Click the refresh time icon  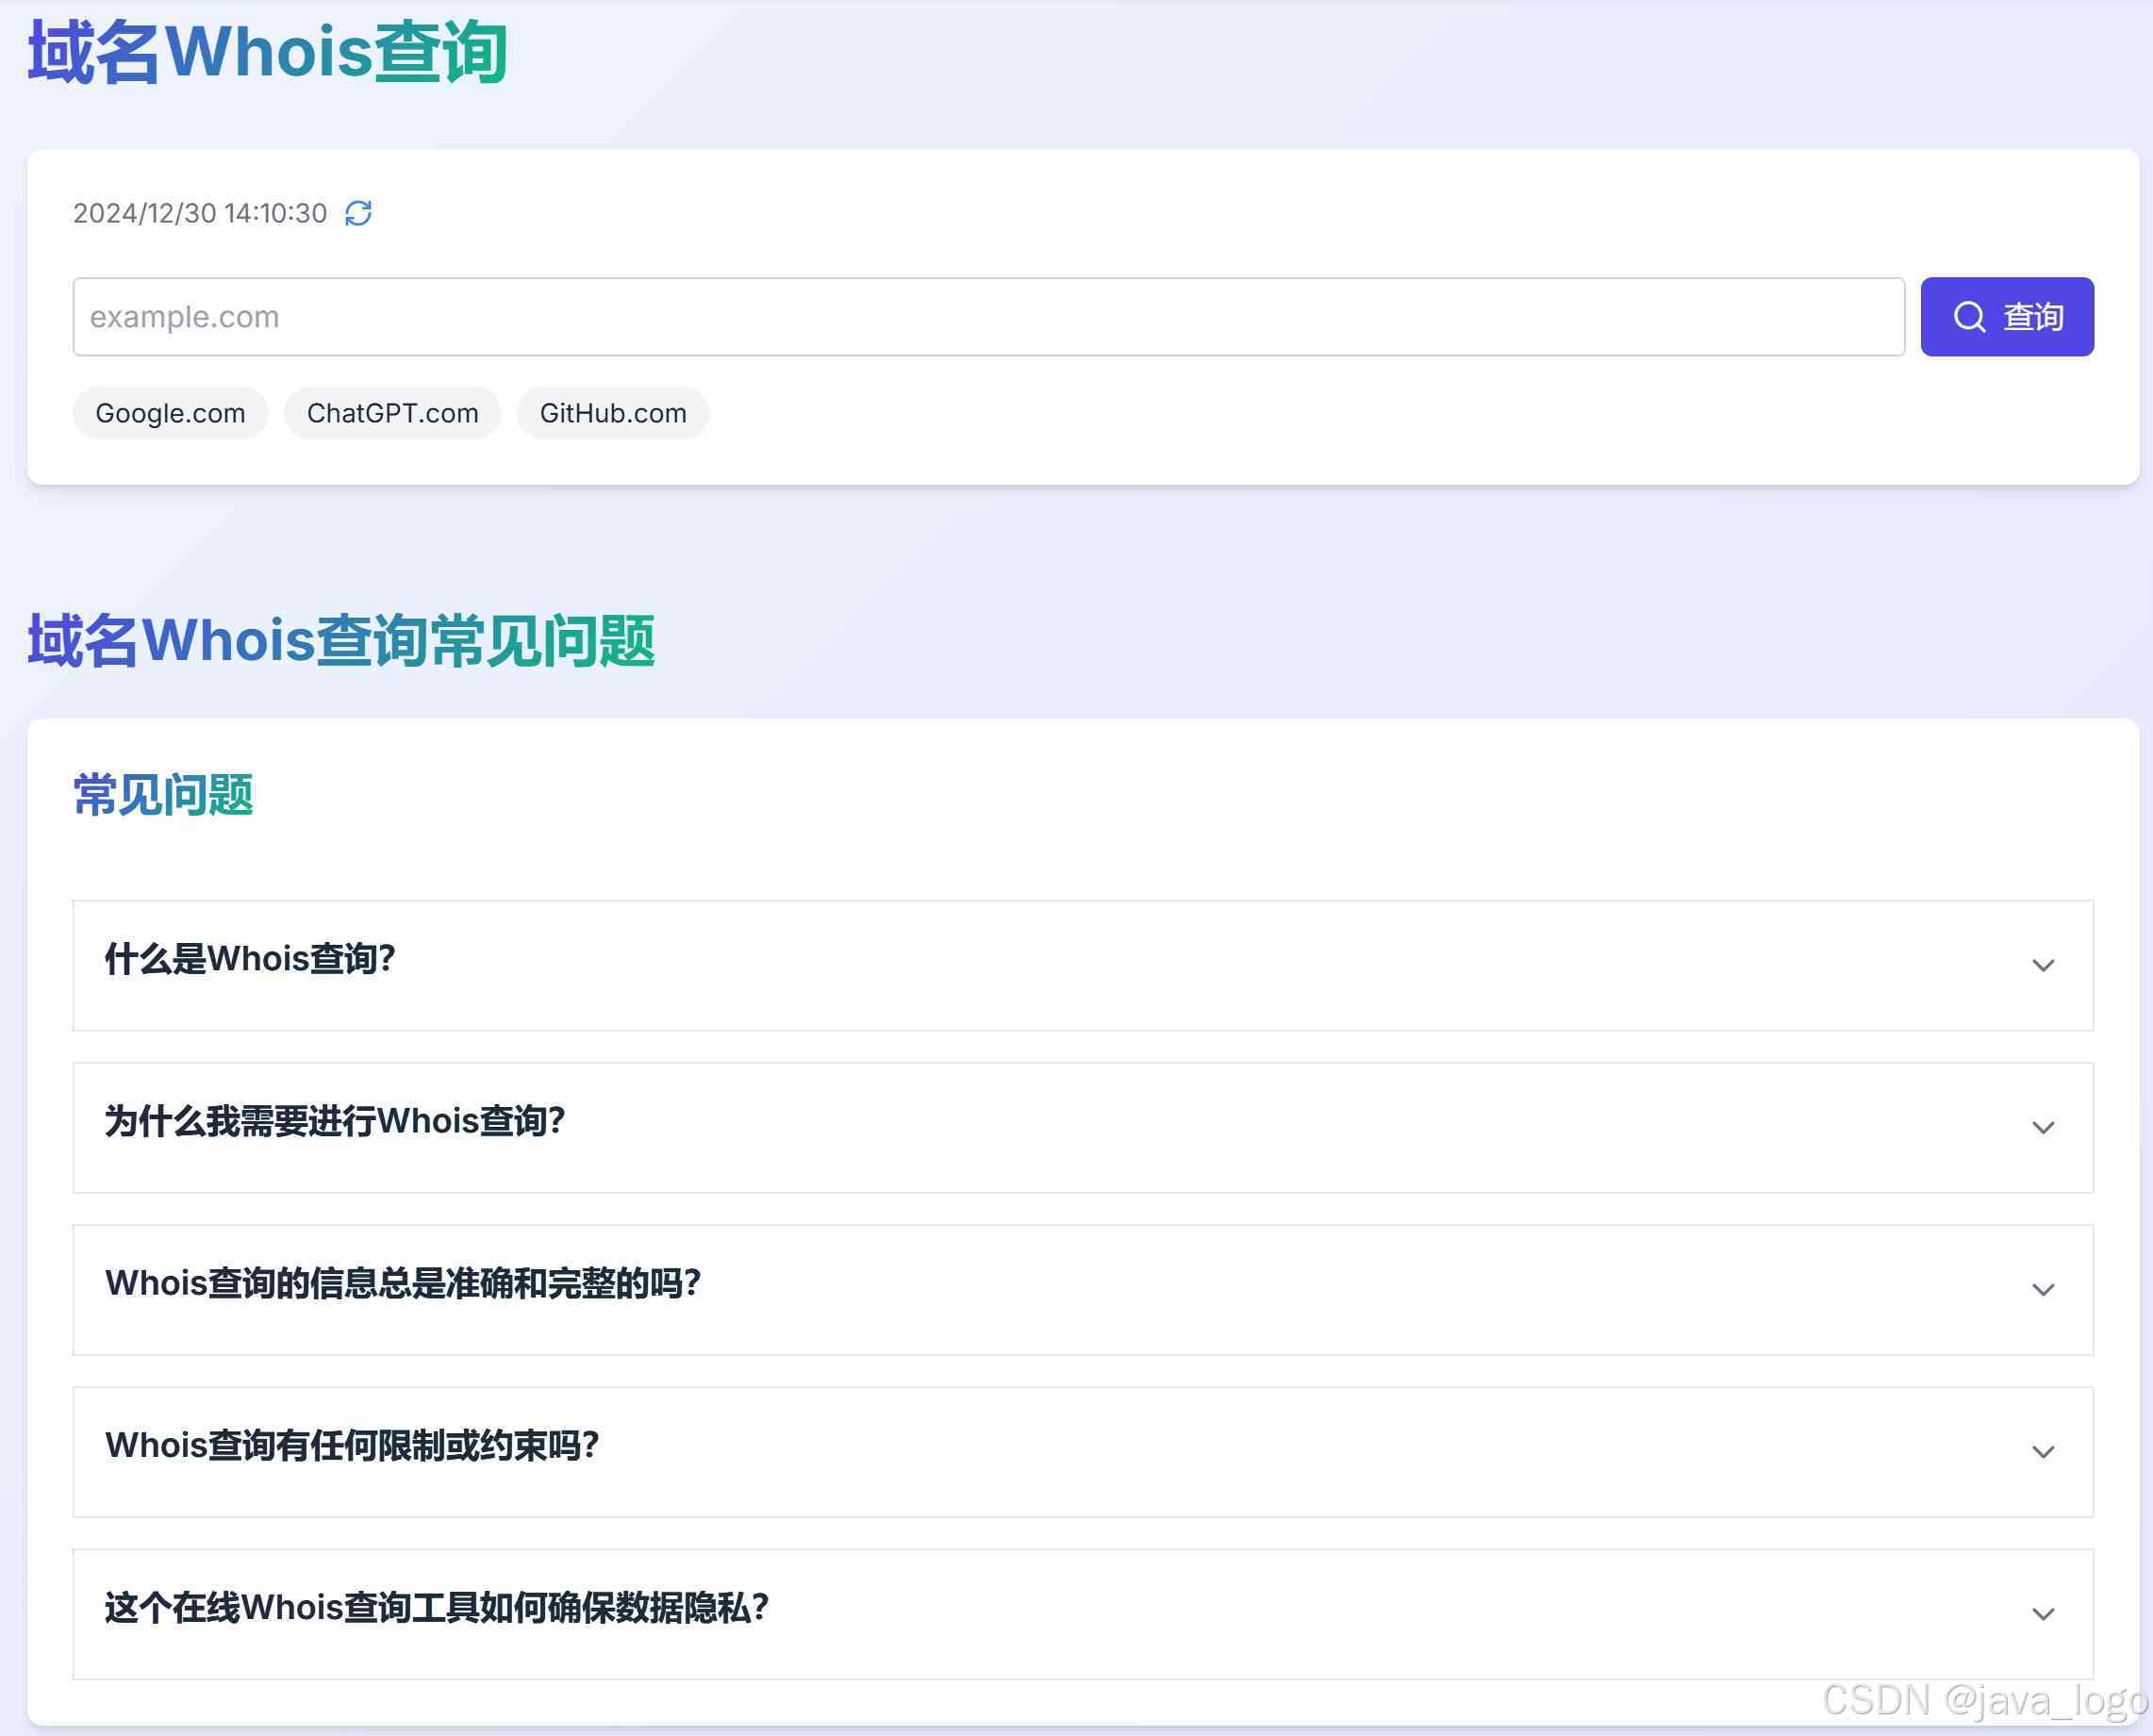(358, 213)
